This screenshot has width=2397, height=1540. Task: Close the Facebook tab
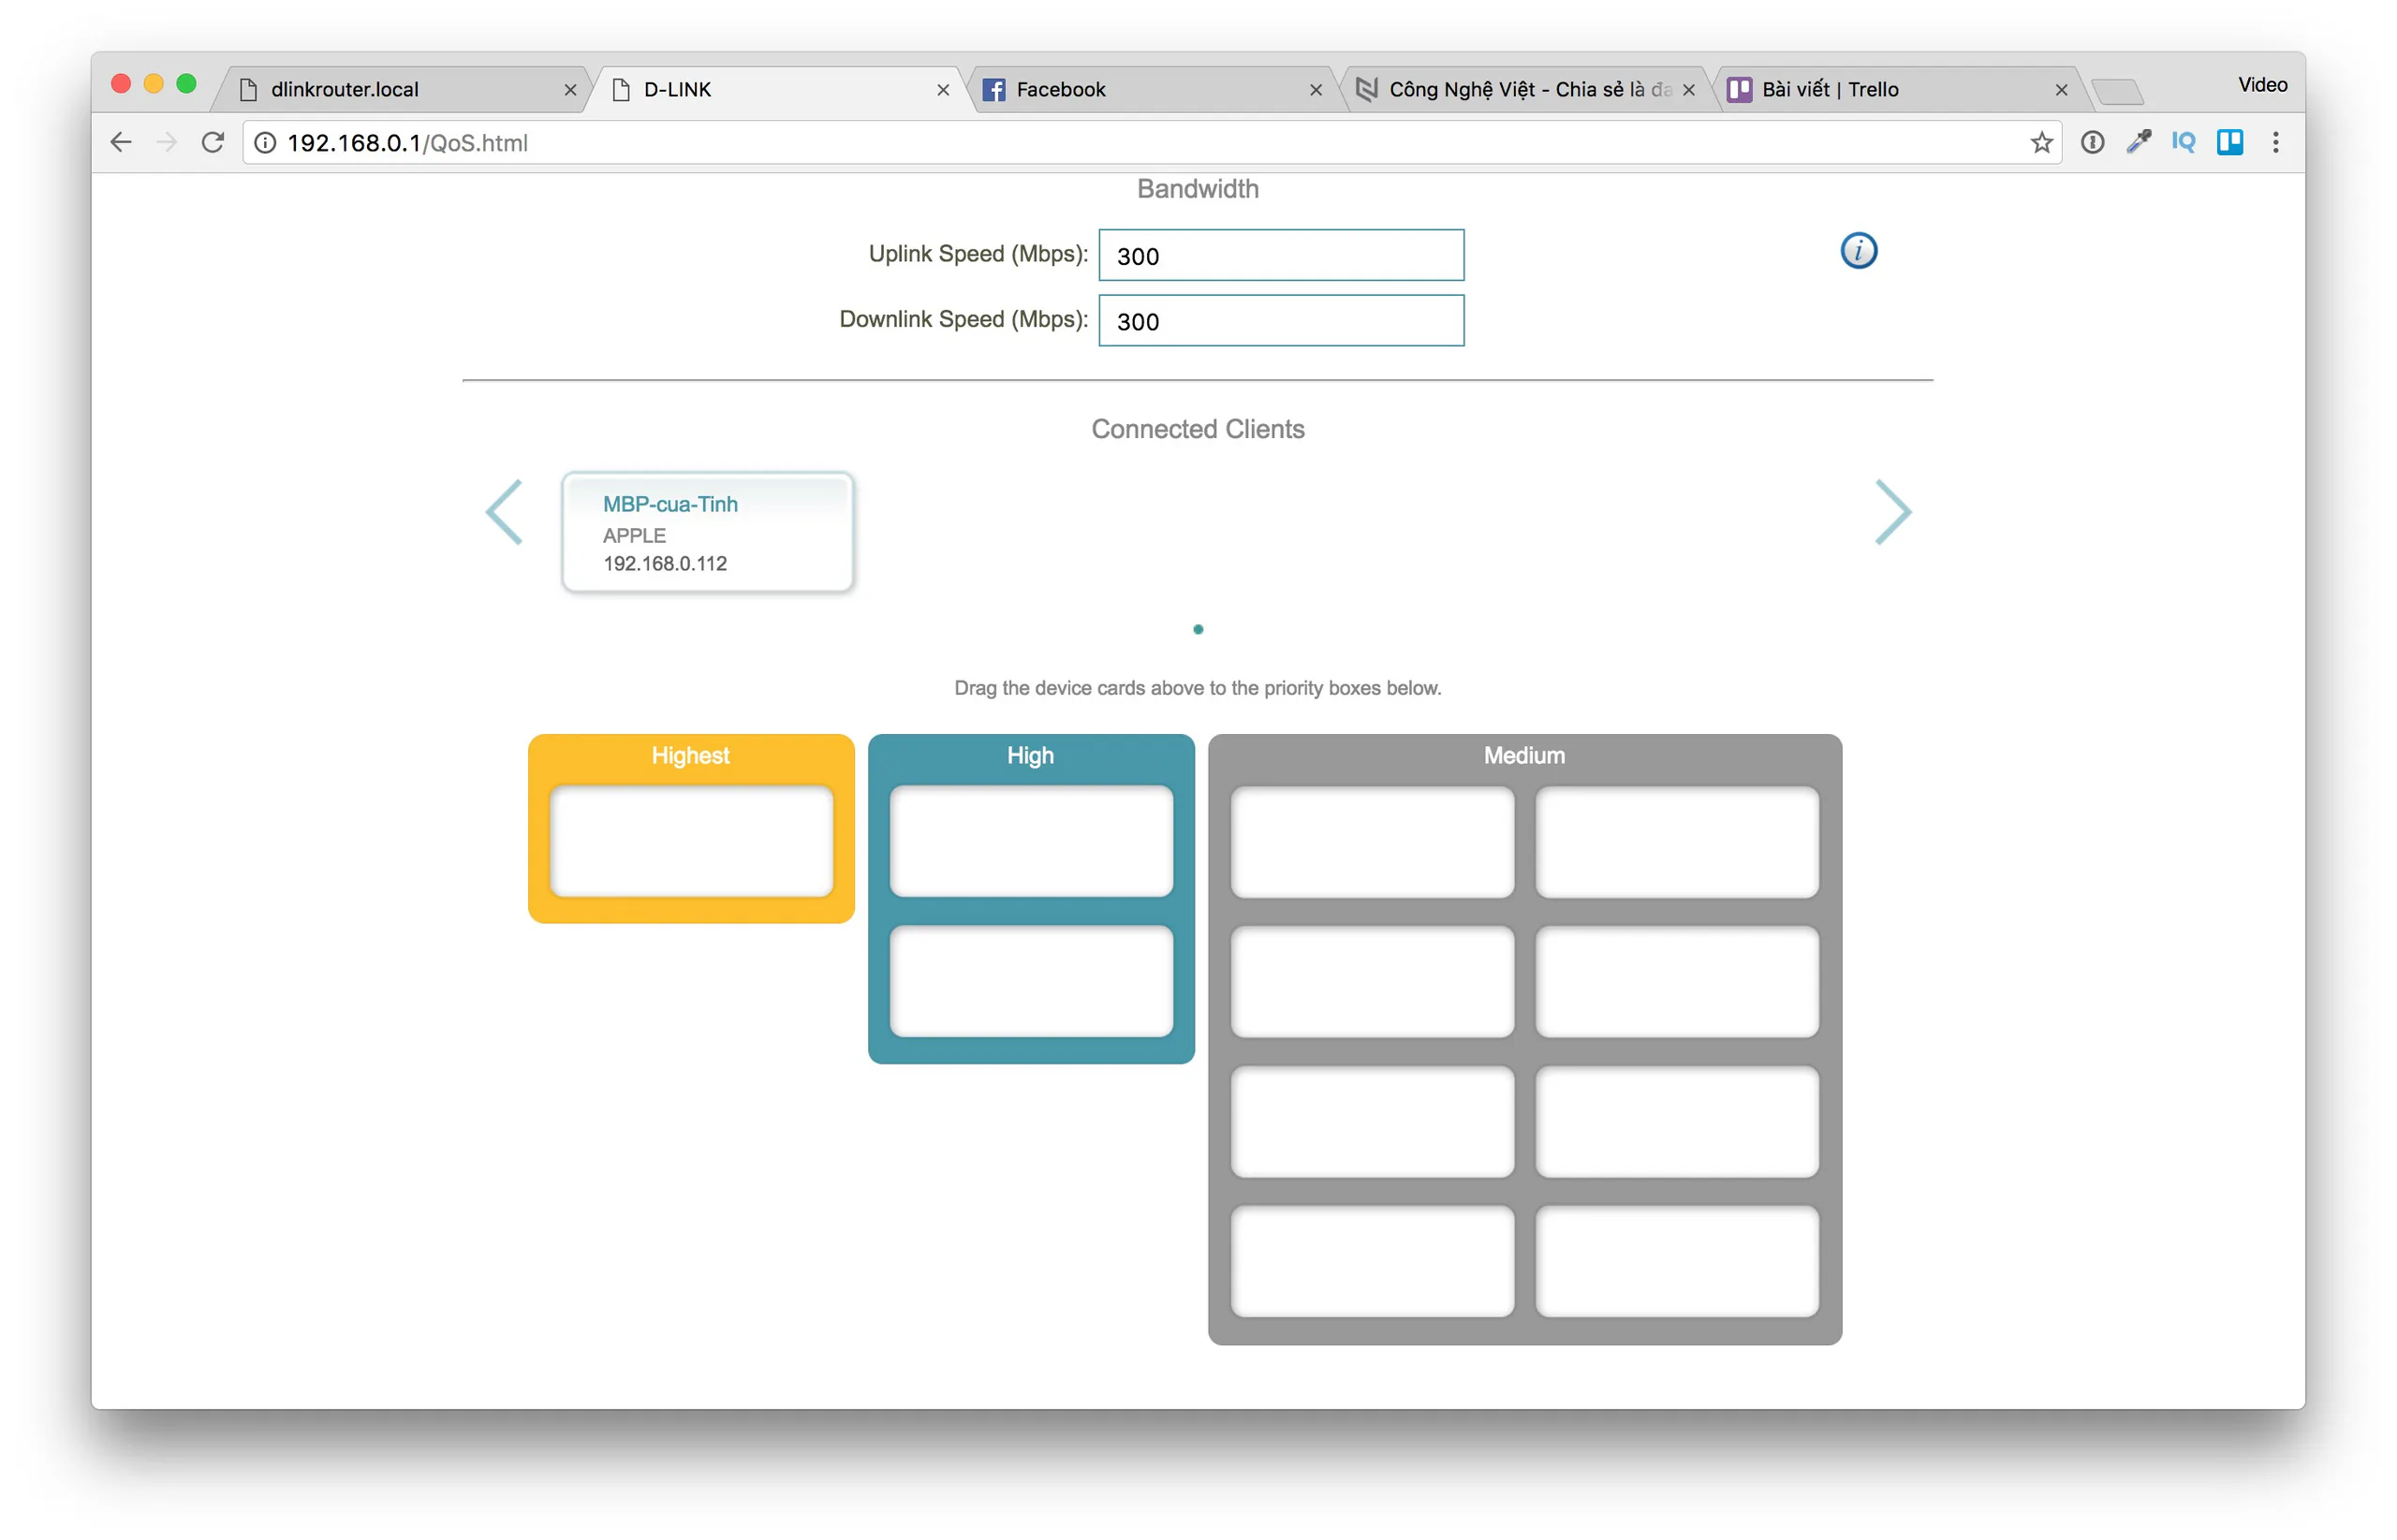1316,90
